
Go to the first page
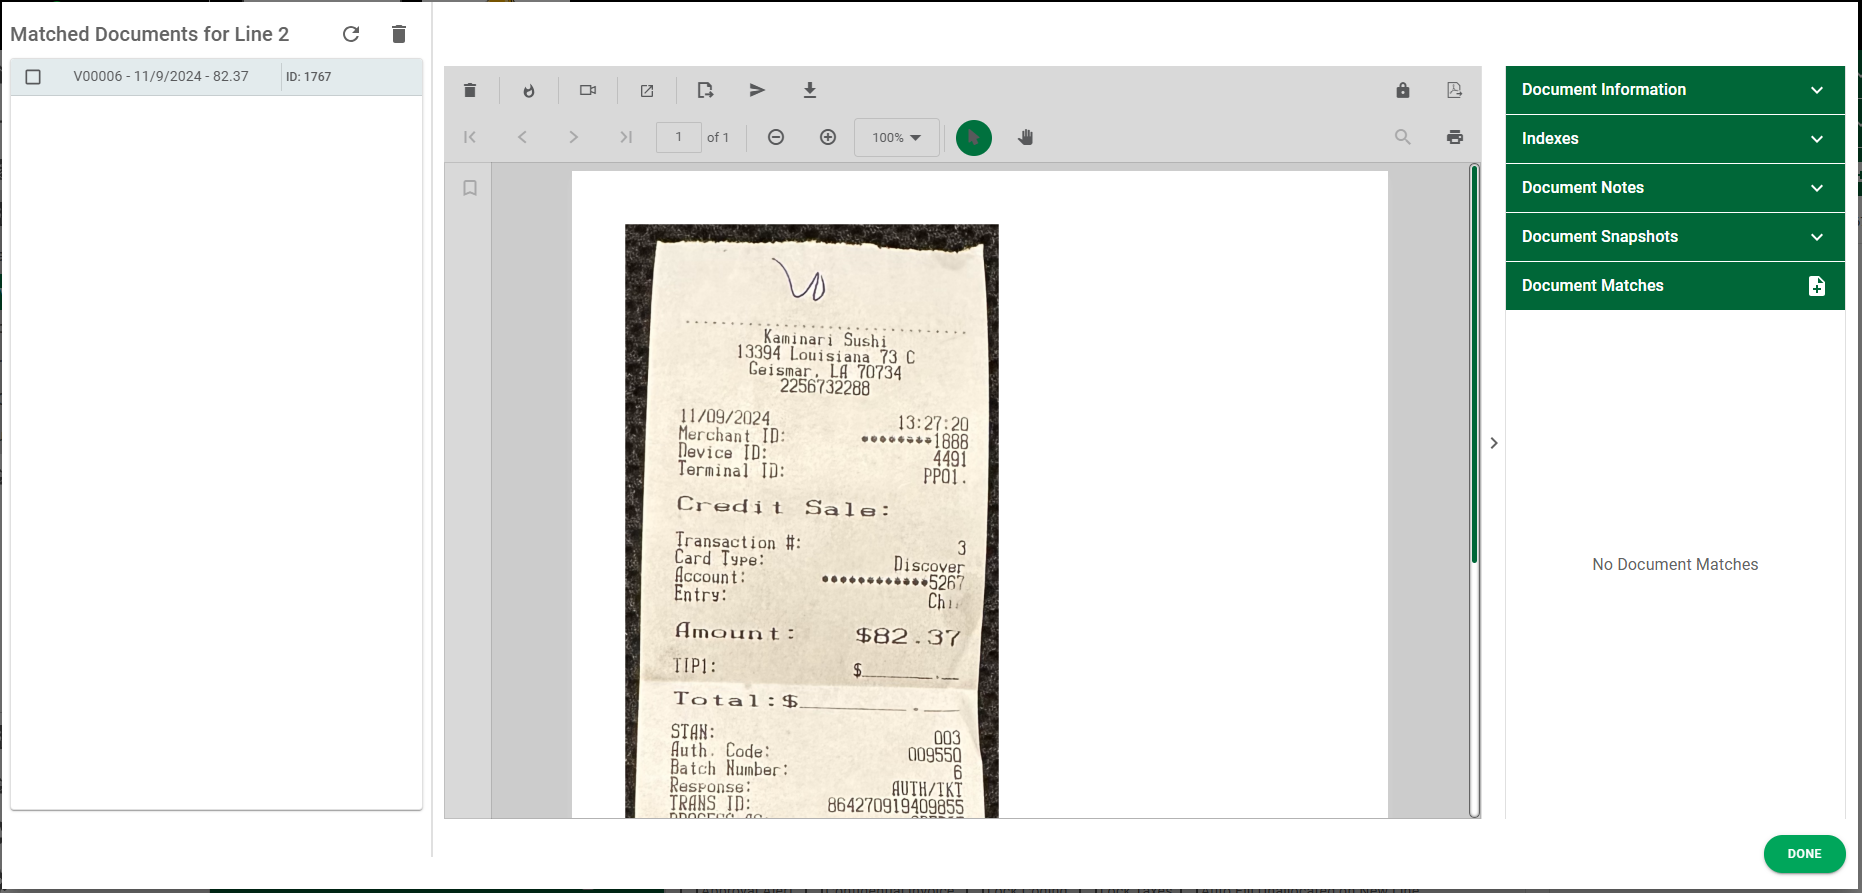tap(470, 137)
